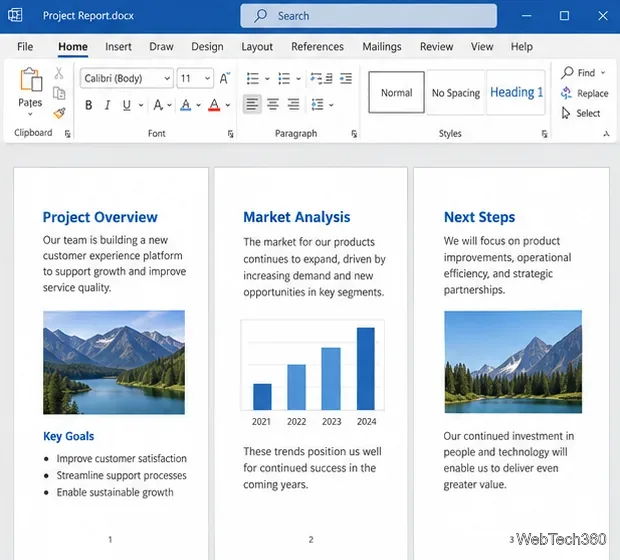The width and height of the screenshot is (620, 560).
Task: Click the 'Market Analysis' heading
Action: 297,217
